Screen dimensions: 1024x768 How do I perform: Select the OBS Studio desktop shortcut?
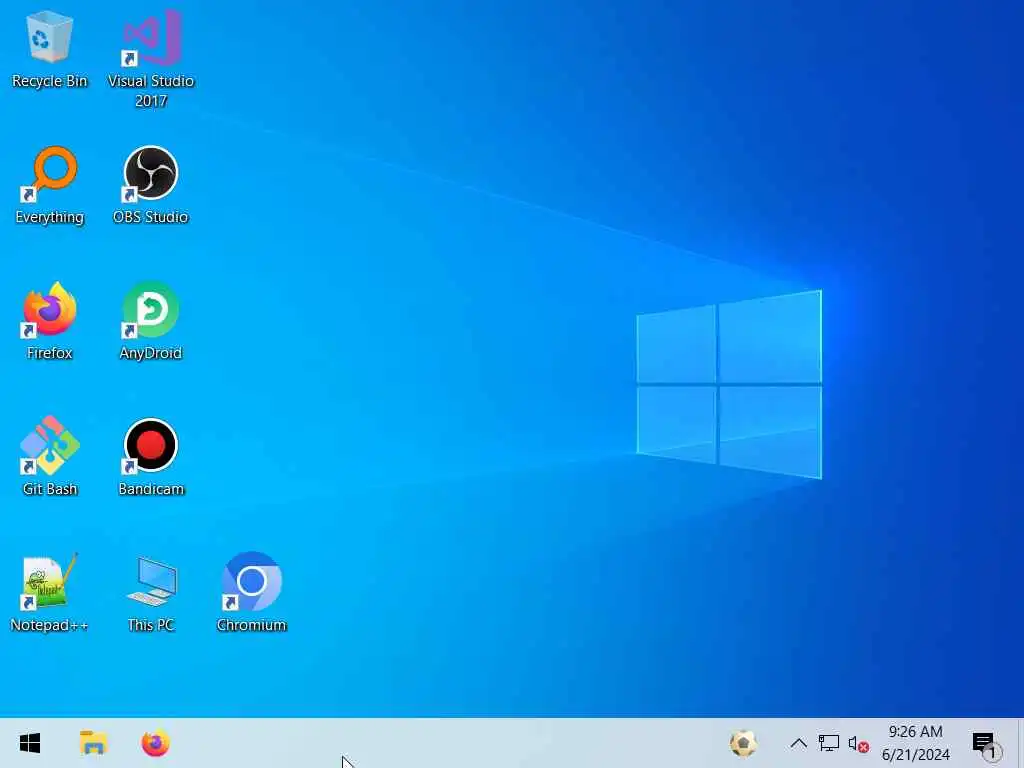(x=151, y=185)
